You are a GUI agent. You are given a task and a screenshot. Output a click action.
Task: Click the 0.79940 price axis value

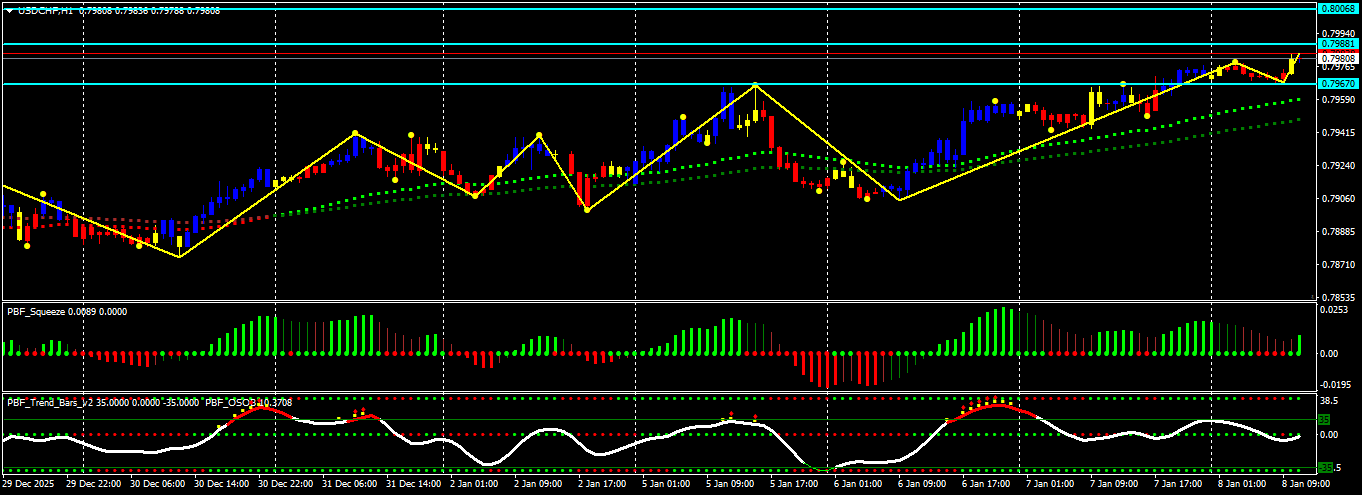(1338, 33)
